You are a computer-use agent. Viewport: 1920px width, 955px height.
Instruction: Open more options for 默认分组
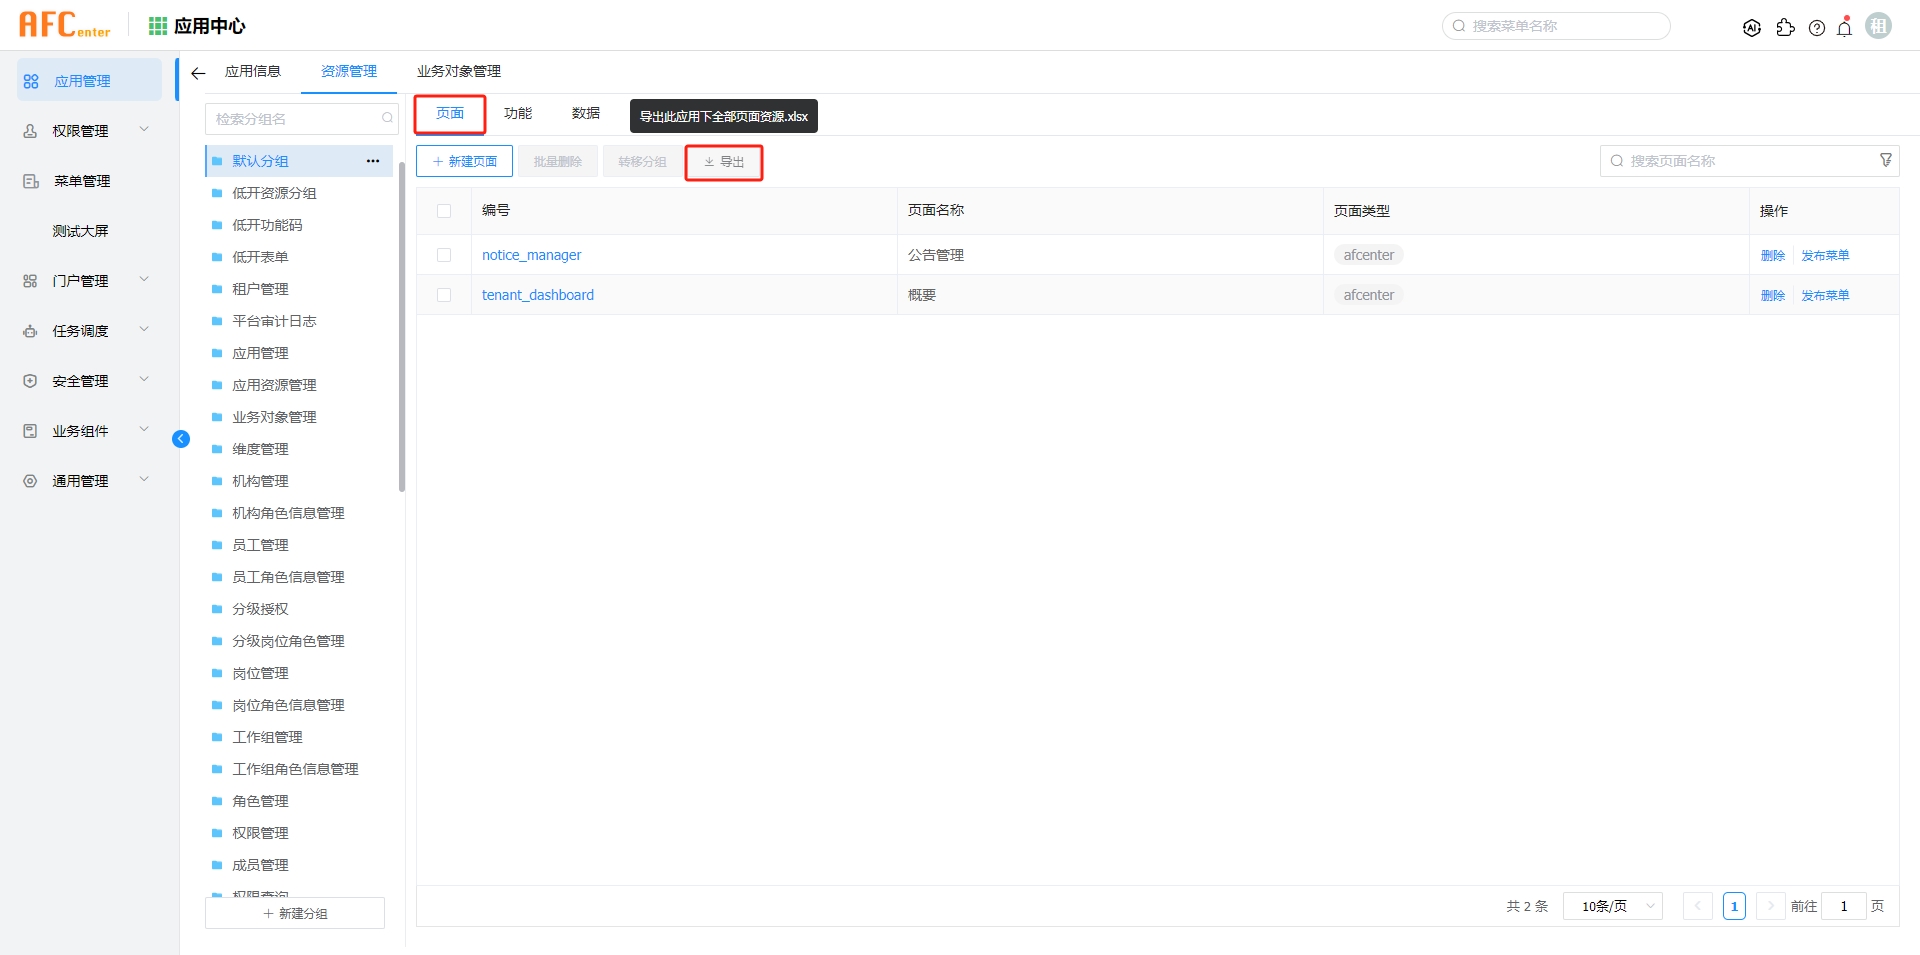click(x=373, y=161)
